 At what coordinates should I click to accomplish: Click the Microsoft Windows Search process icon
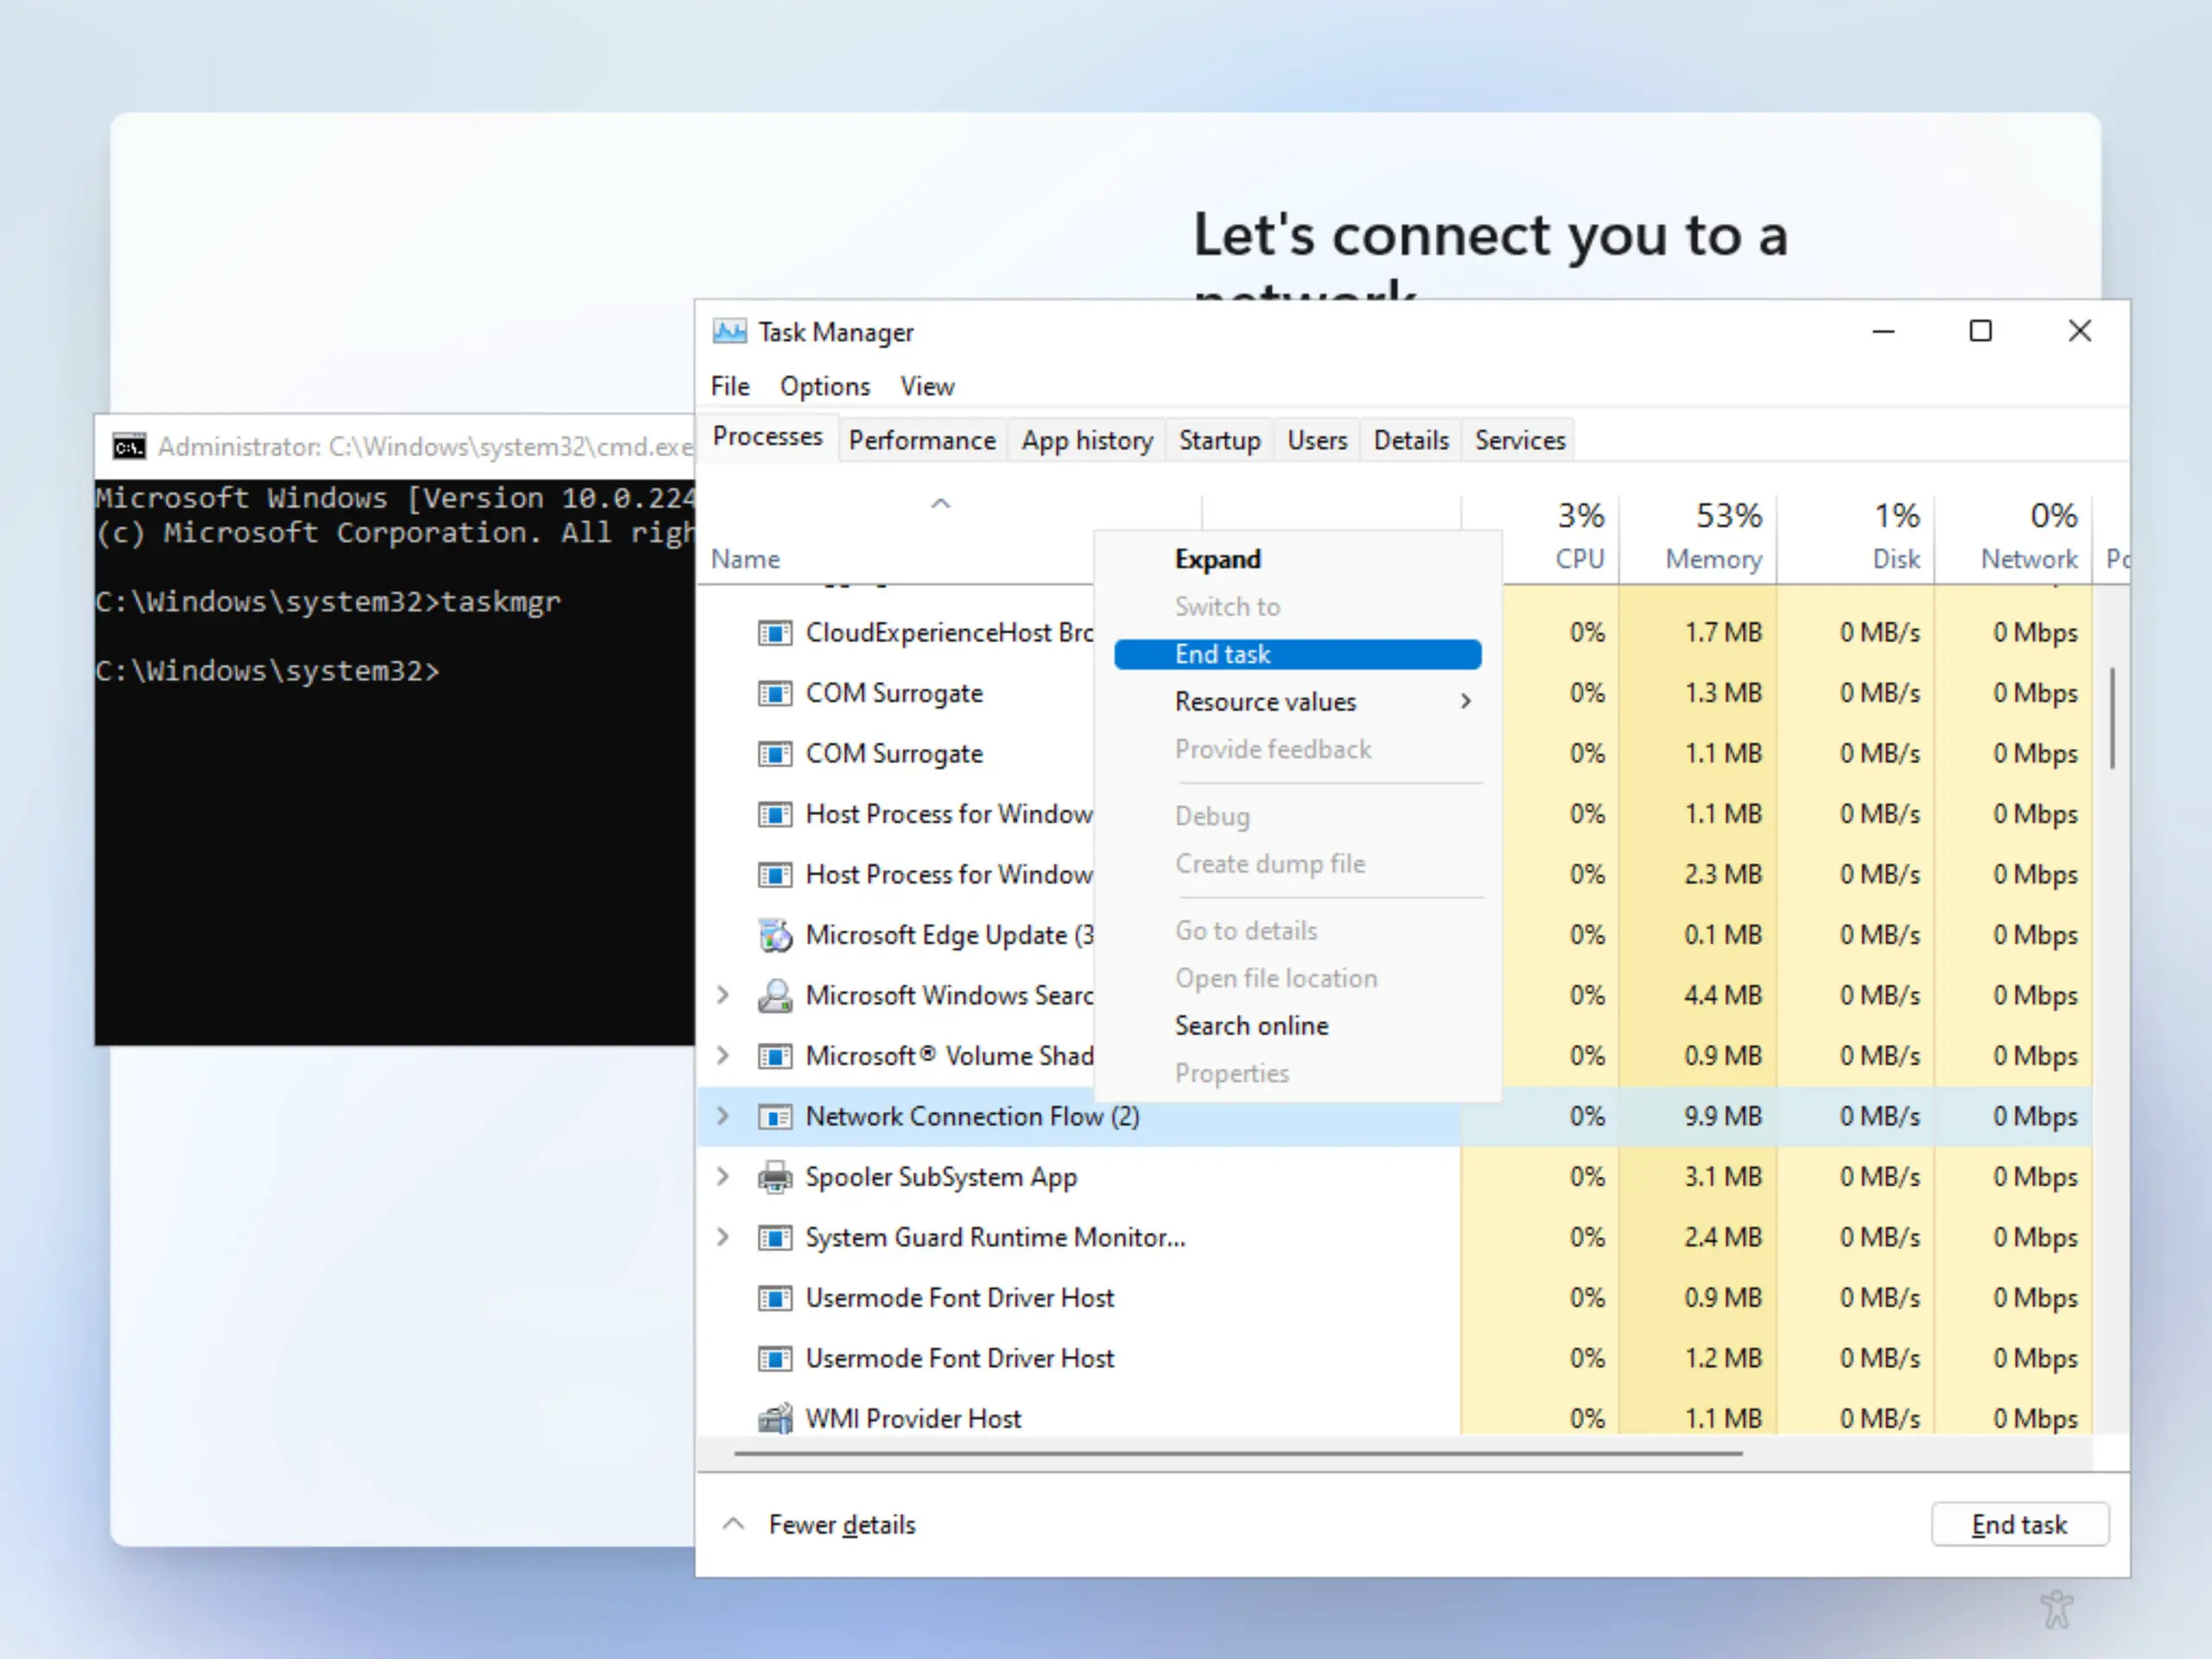pos(775,996)
